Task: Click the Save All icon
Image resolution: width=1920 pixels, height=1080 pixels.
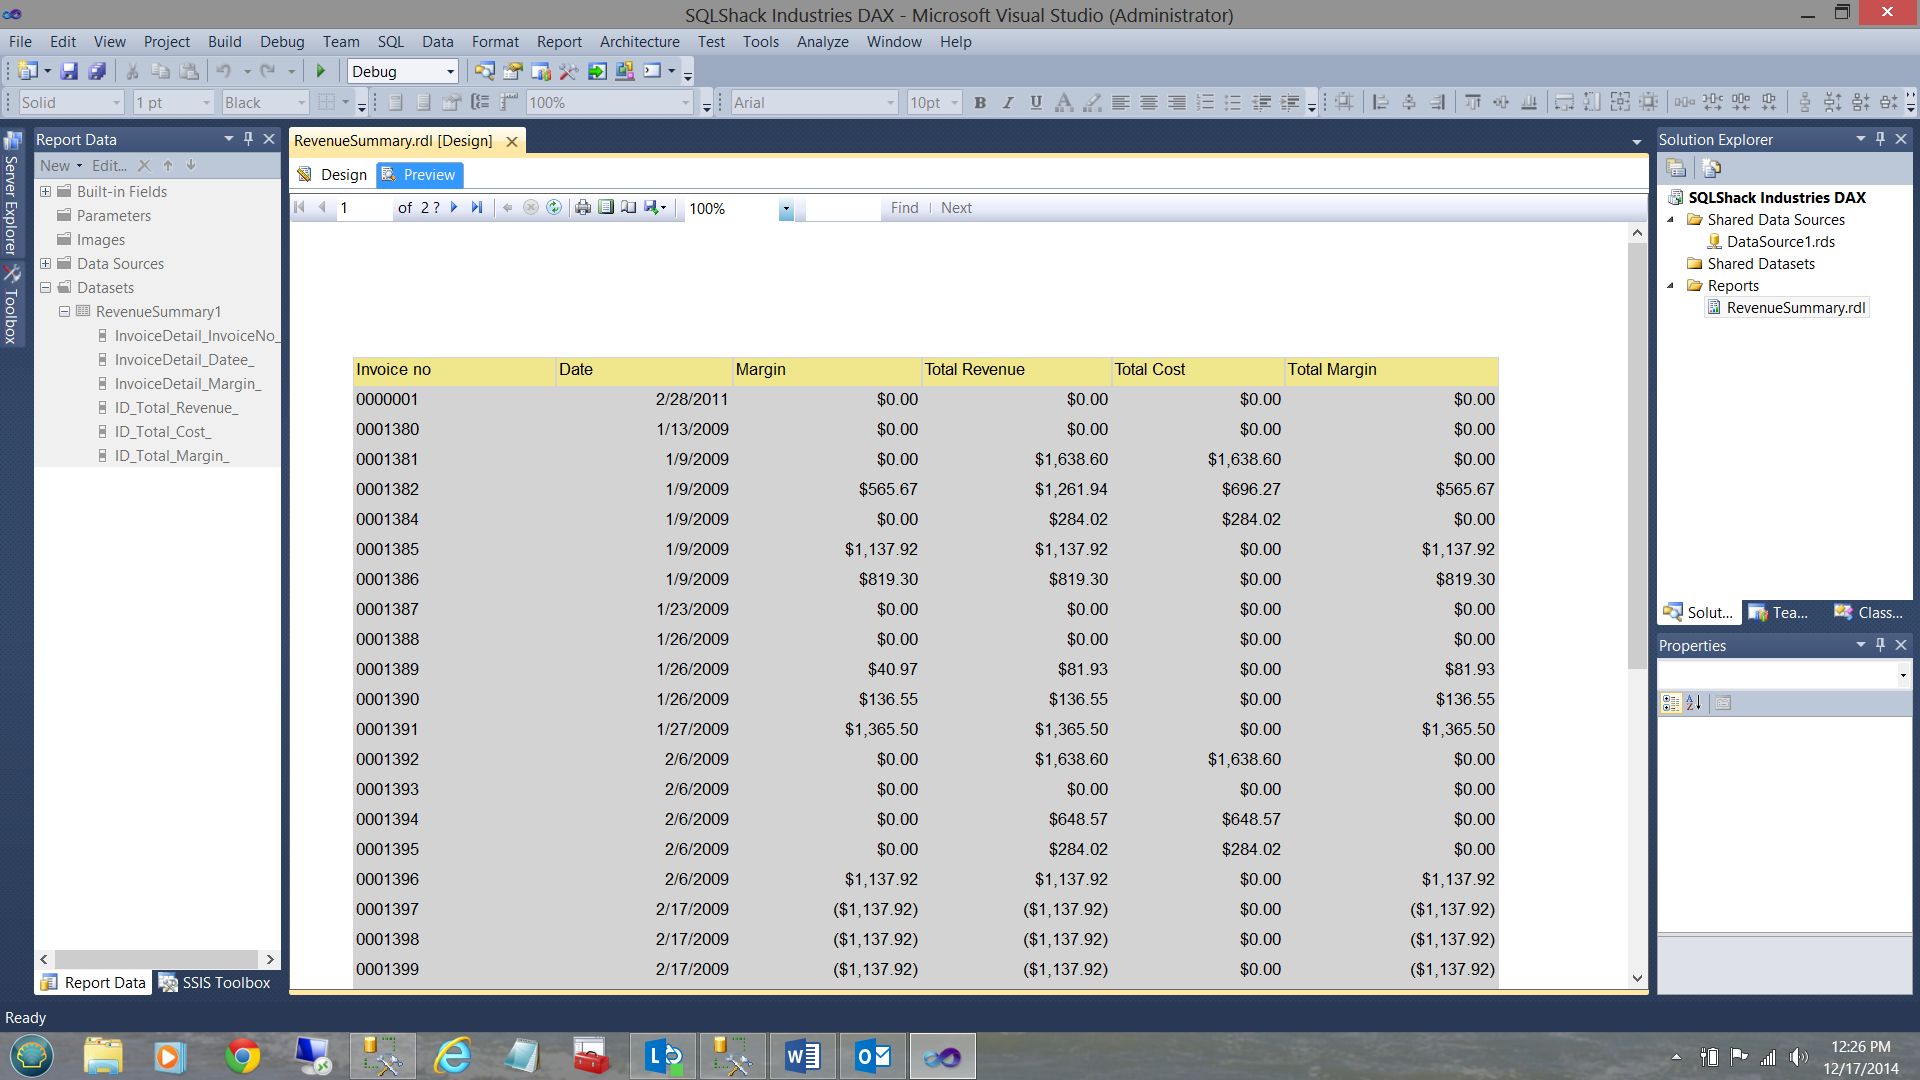Action: coord(97,71)
